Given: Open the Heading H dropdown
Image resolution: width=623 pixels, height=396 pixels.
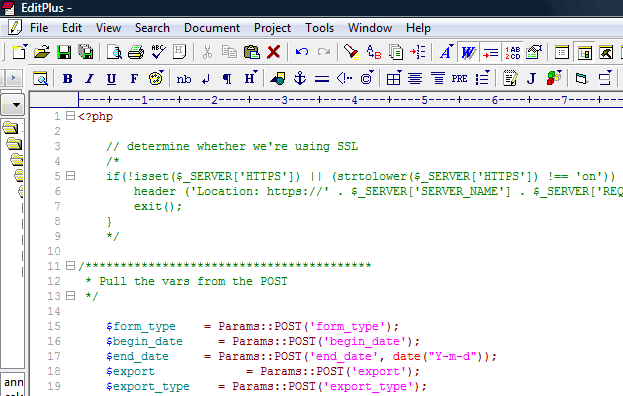Looking at the screenshot, I should click(251, 78).
